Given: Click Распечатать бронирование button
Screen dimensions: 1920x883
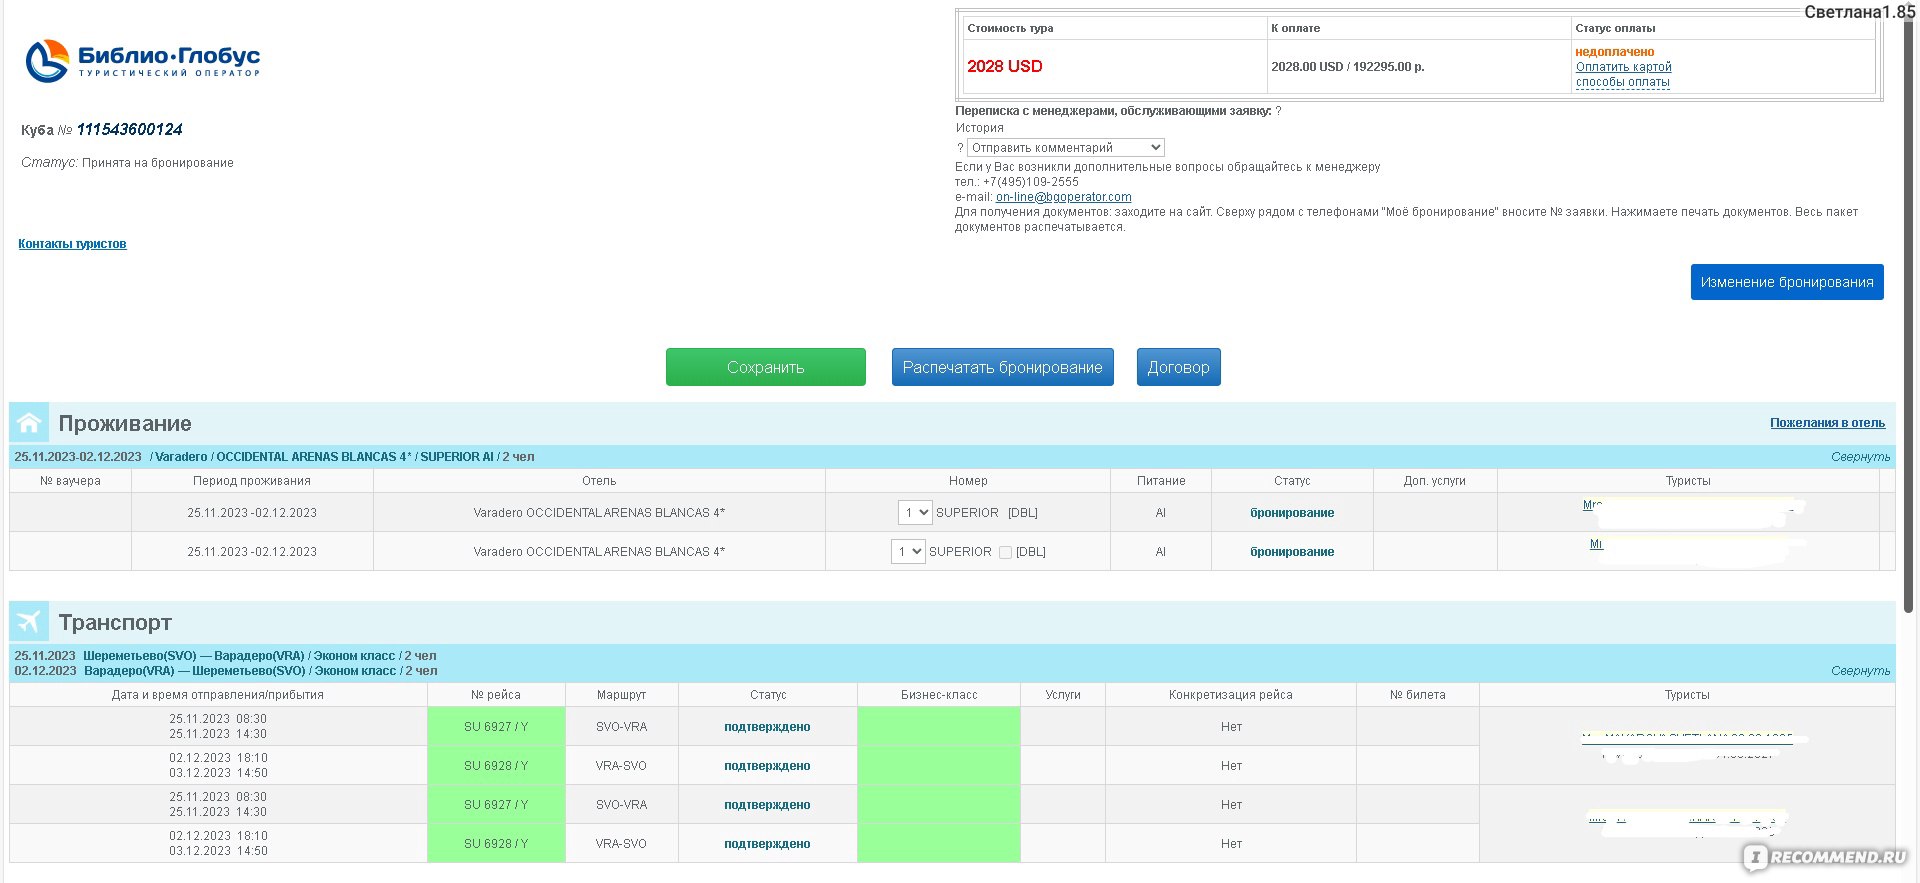Looking at the screenshot, I should point(1003,367).
